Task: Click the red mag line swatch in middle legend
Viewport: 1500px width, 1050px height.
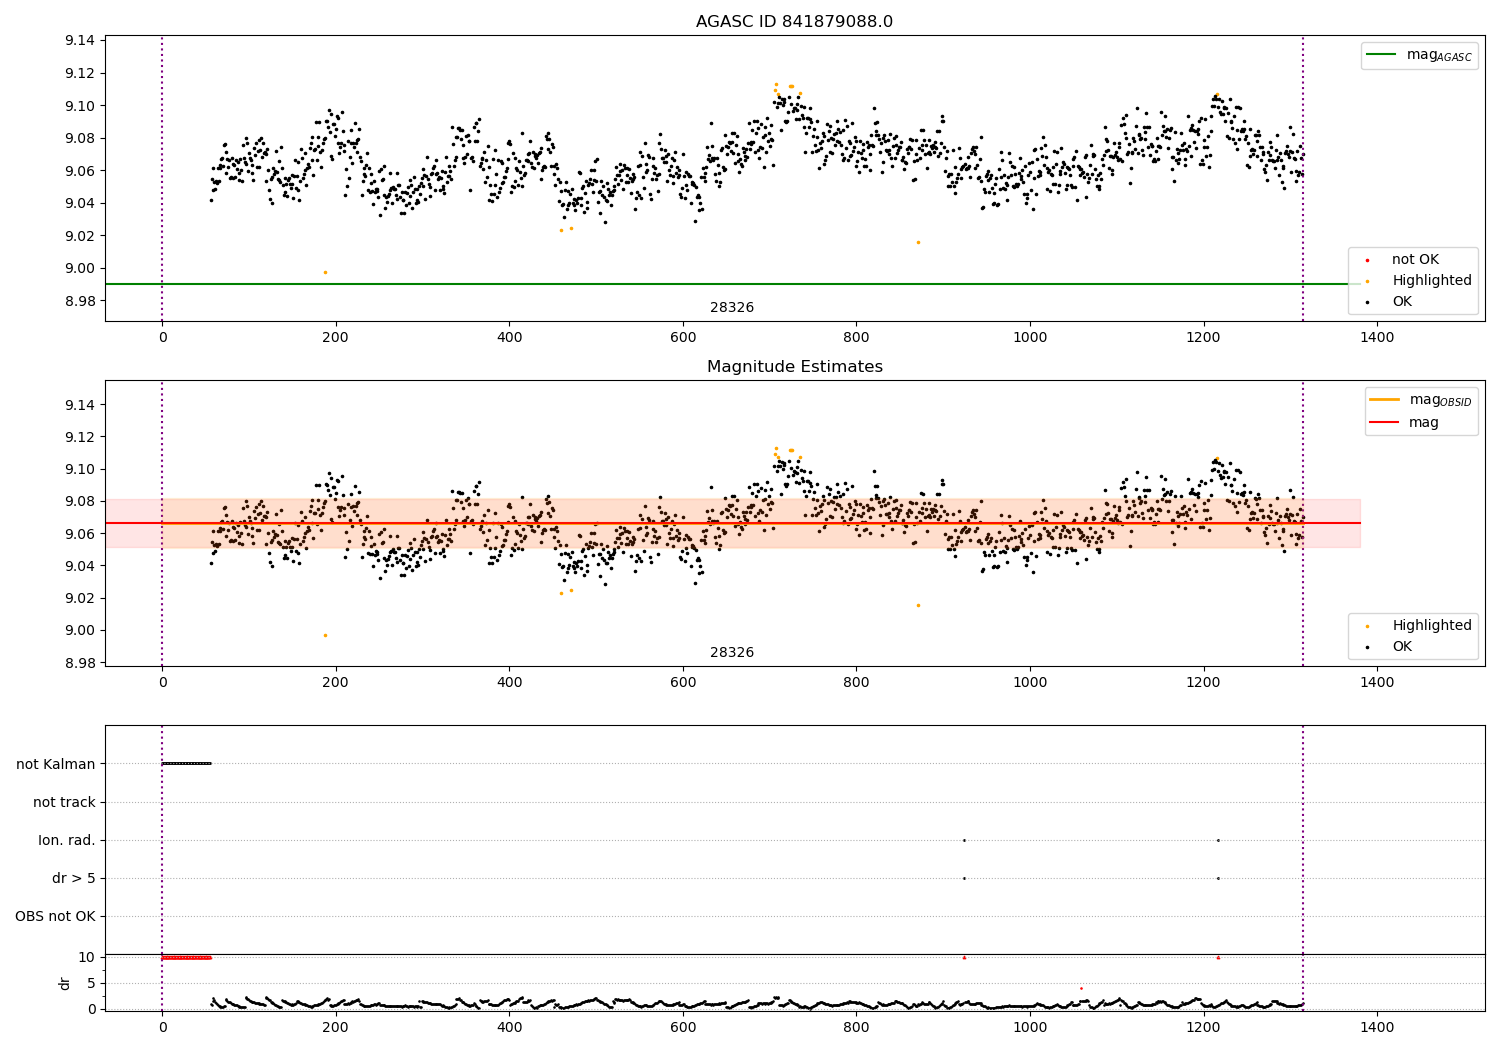Action: (x=1385, y=423)
